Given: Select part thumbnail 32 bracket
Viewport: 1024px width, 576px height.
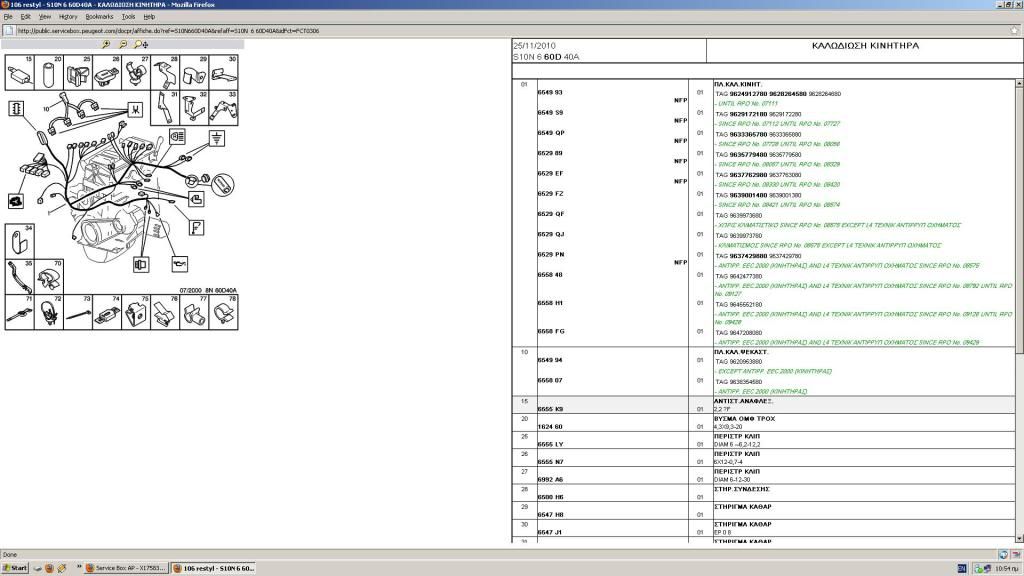Looking at the screenshot, I should click(x=194, y=108).
